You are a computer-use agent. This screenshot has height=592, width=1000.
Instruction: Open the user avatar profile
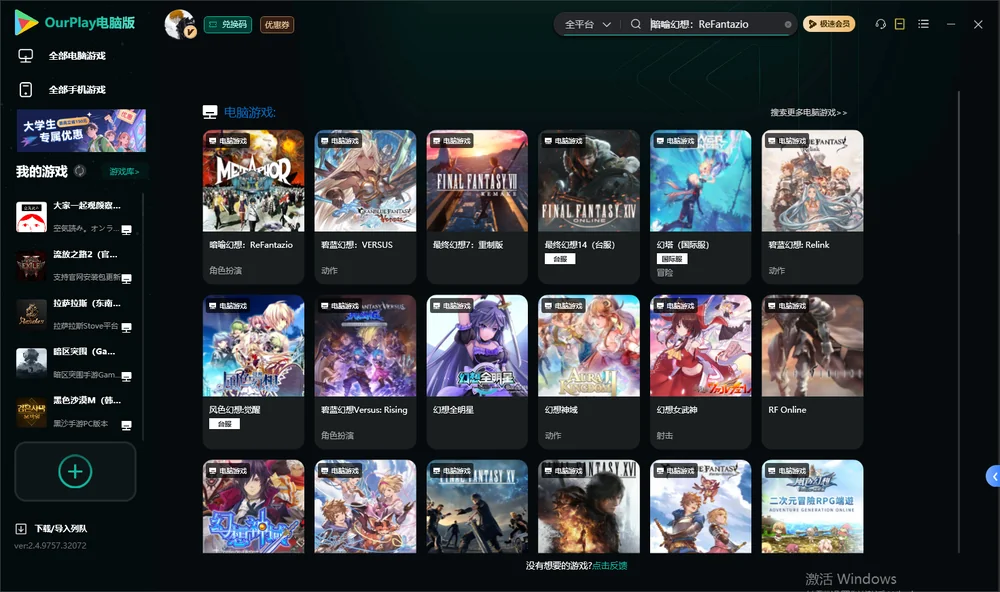179,24
